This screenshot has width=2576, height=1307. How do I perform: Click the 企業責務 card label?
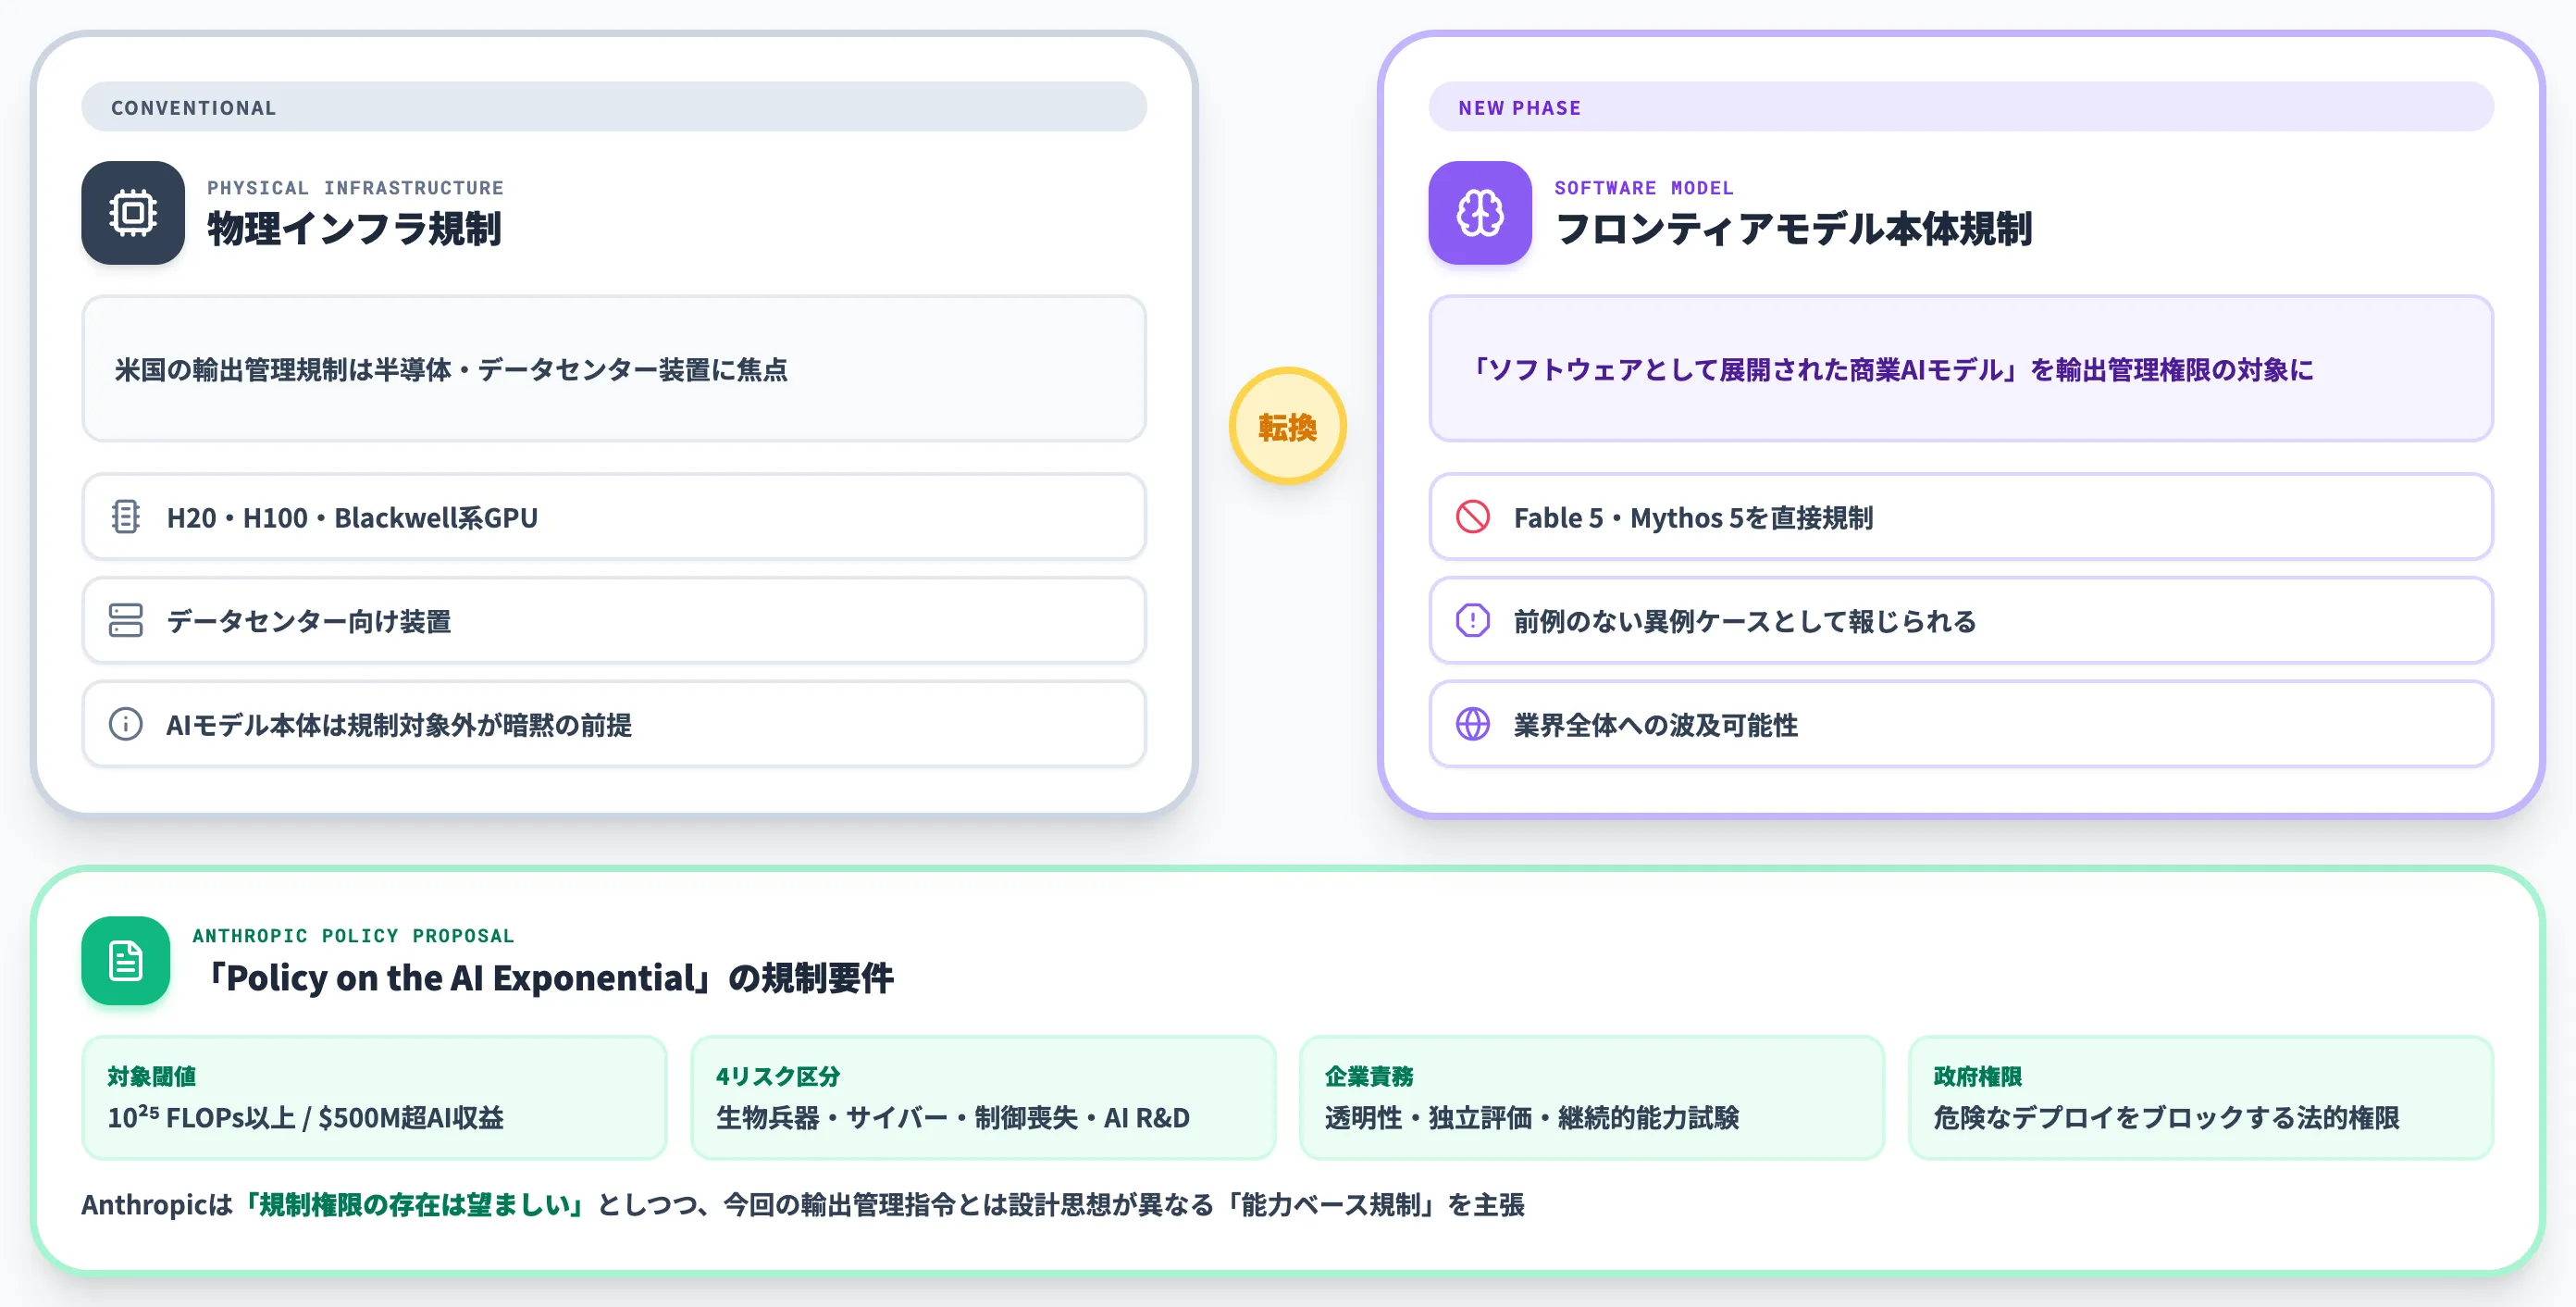1369,1076
